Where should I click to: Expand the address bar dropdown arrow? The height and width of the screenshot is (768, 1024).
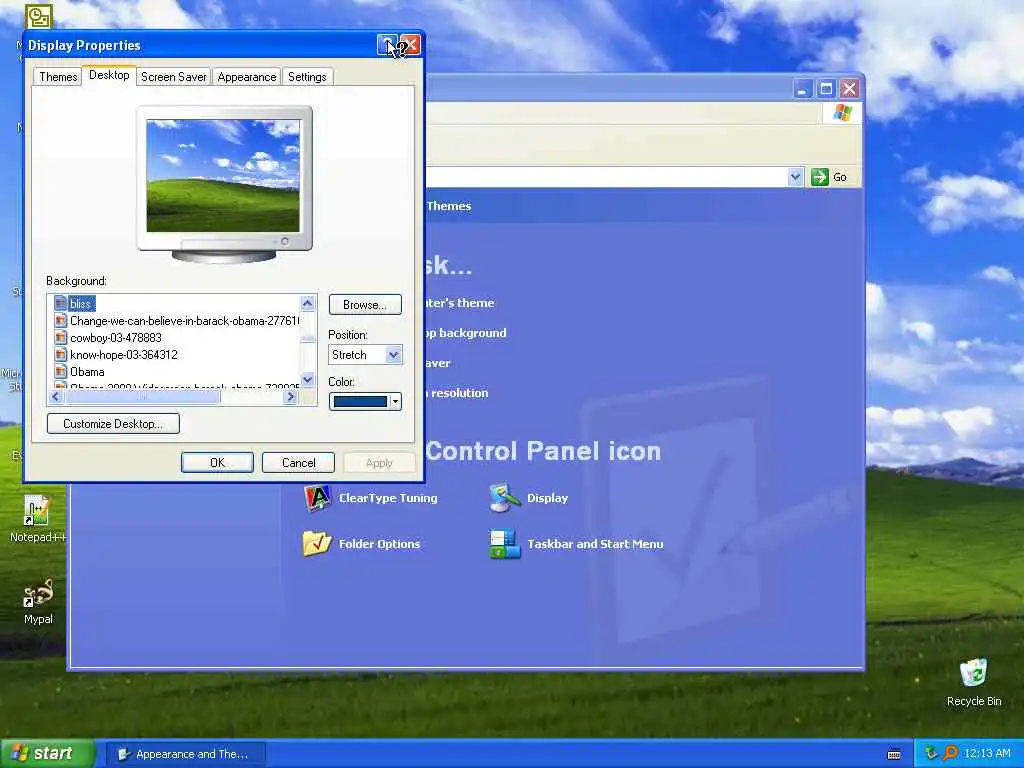795,176
